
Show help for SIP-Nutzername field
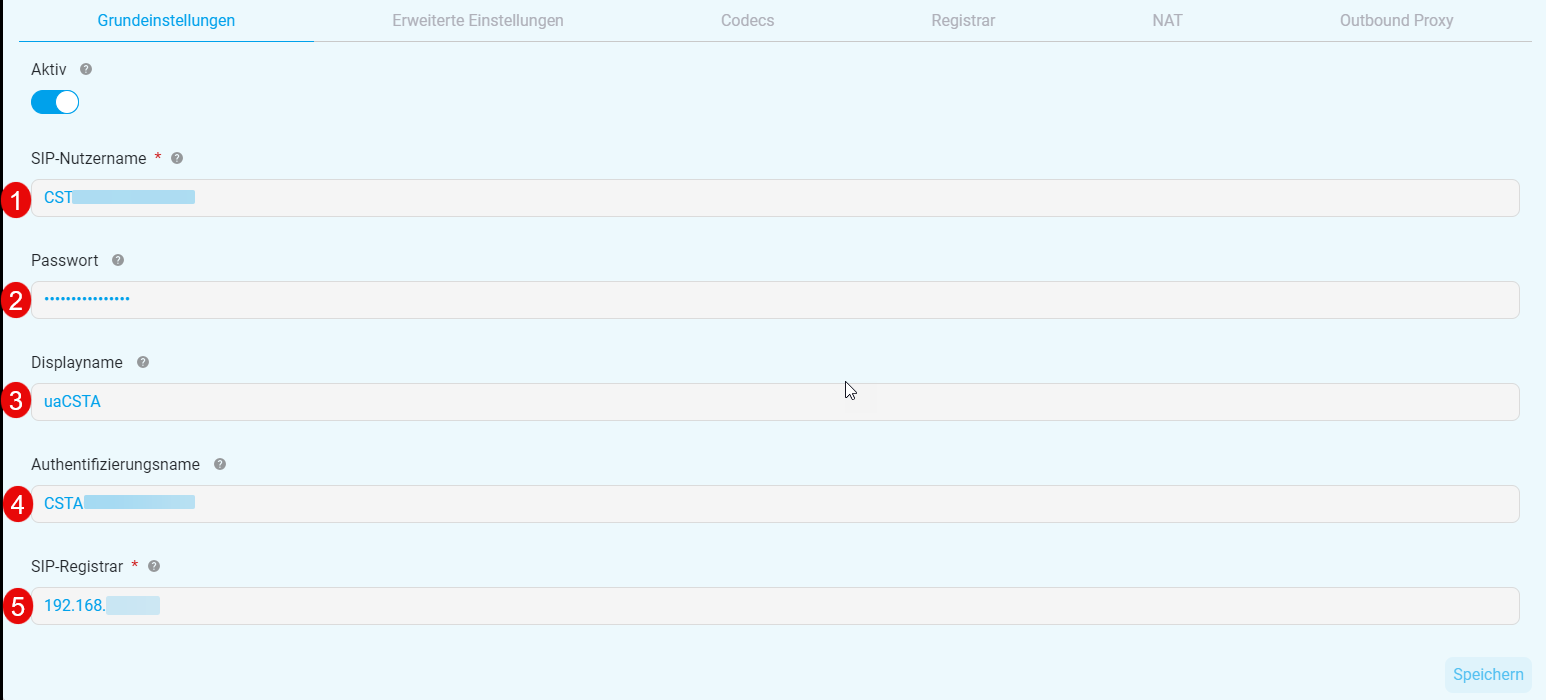coord(177,158)
